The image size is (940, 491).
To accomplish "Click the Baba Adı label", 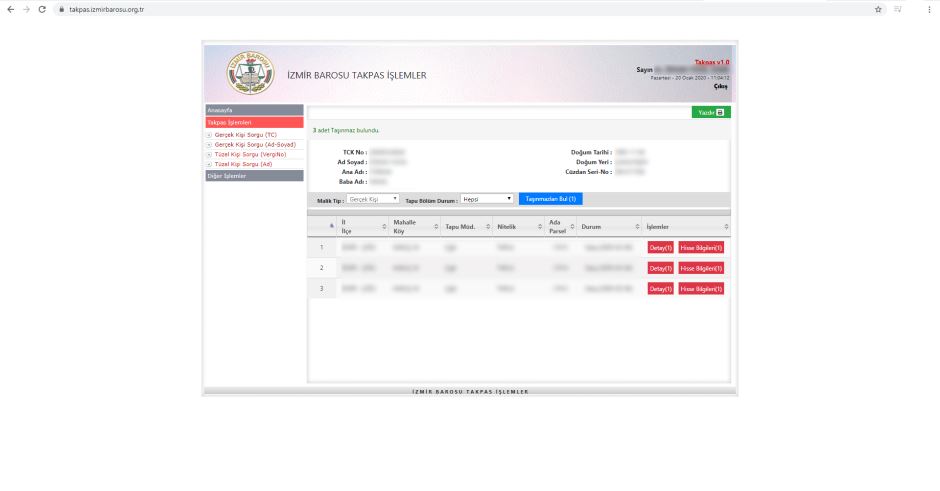I will coord(353,182).
